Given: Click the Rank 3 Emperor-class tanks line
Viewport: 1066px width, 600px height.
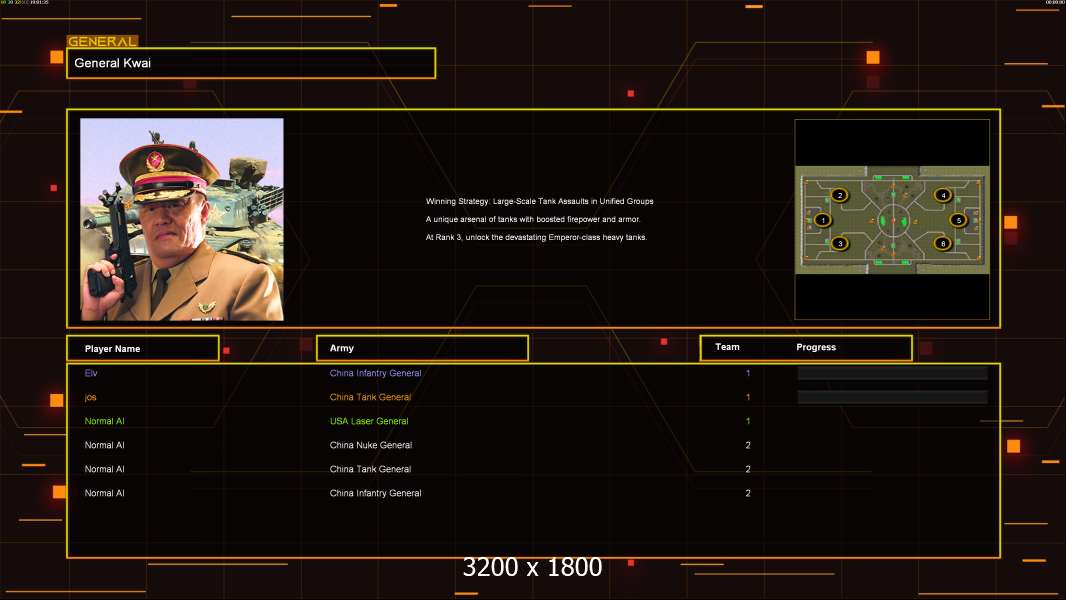Looking at the screenshot, I should point(536,237).
